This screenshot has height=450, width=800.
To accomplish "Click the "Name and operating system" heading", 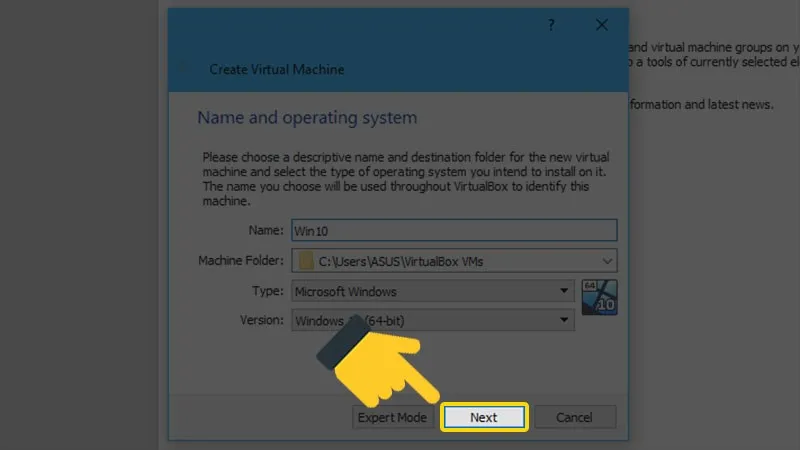I will 307,118.
